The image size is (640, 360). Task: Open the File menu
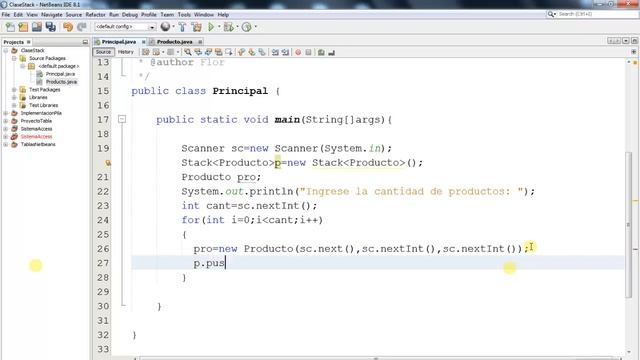tap(6, 15)
